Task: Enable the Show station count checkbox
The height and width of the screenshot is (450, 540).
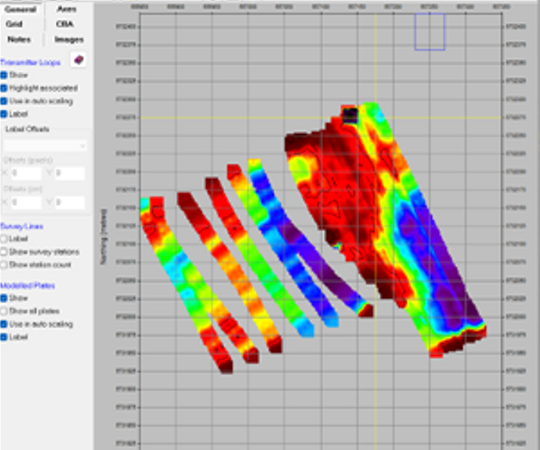Action: [x=4, y=265]
